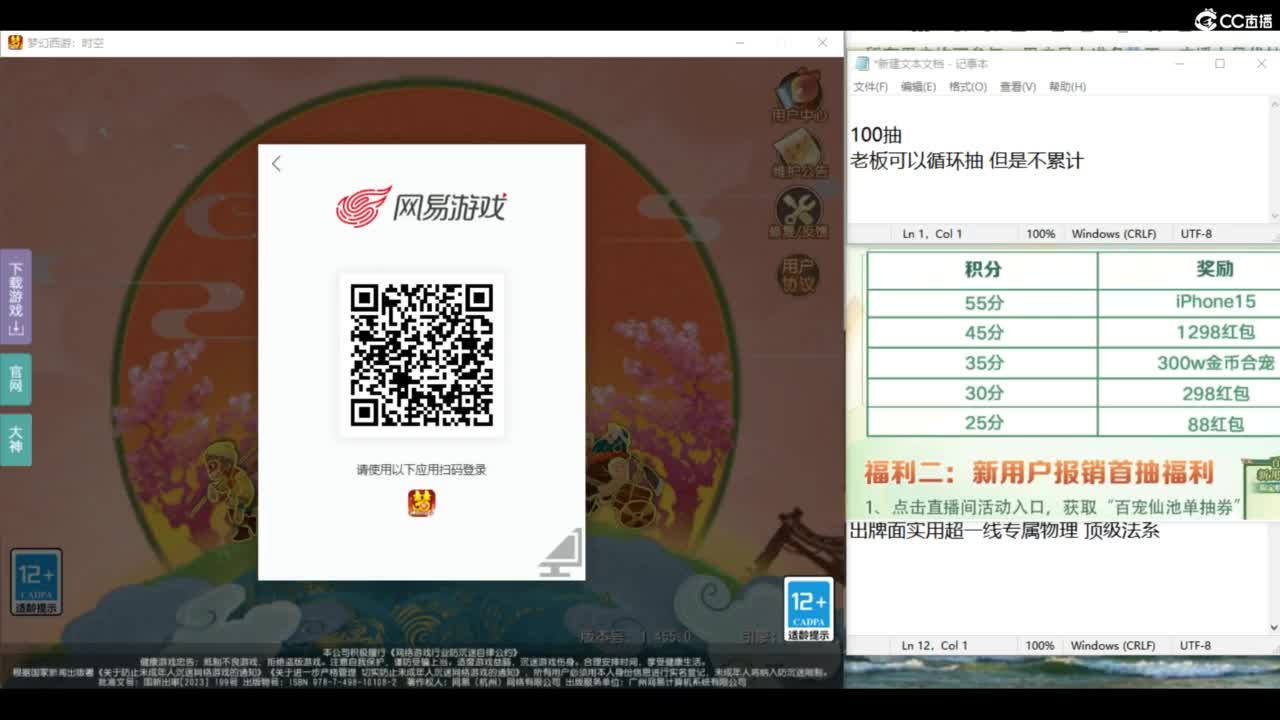Minimize the Notepad window
Screen dimensions: 1280x720
tap(1180, 63)
